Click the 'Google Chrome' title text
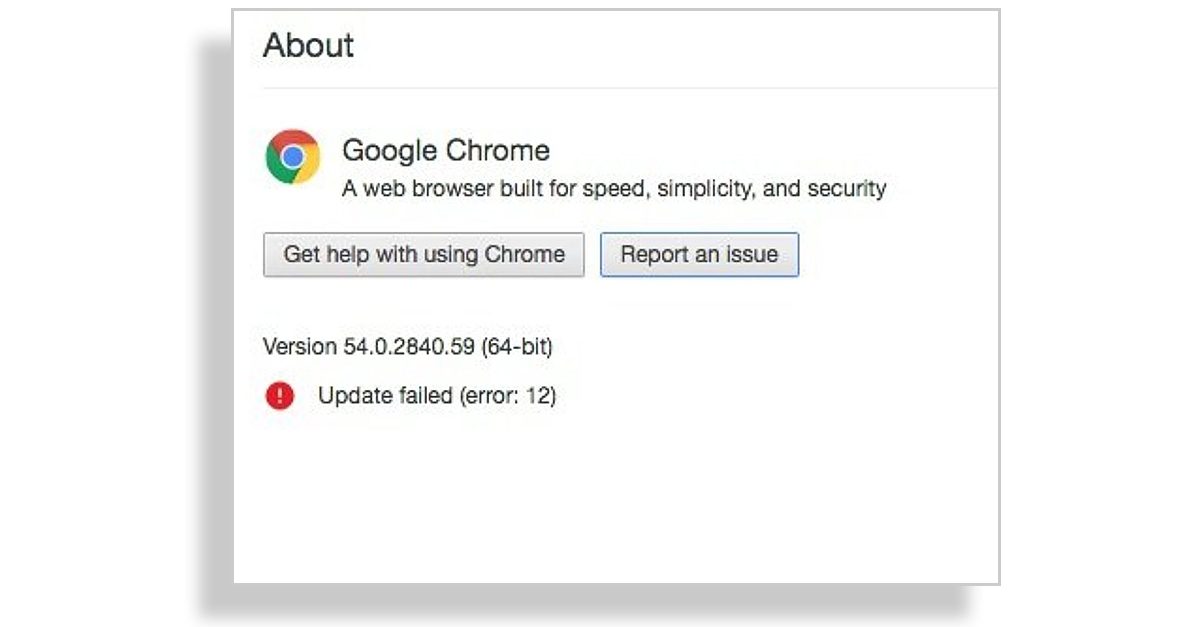The image size is (1200, 627). tap(446, 150)
